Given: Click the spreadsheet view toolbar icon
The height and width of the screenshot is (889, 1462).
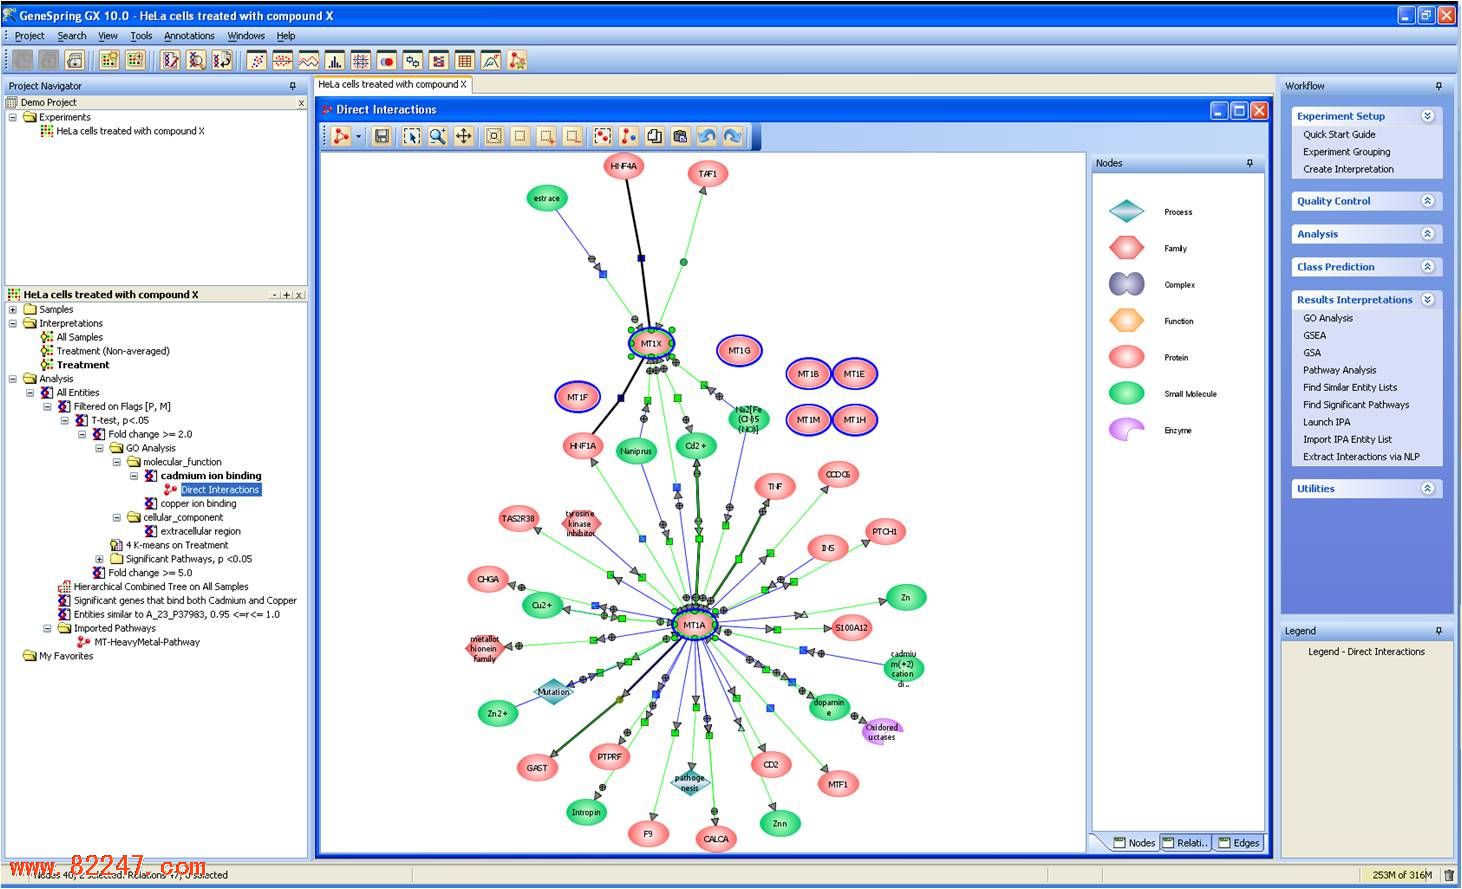Looking at the screenshot, I should tap(465, 61).
